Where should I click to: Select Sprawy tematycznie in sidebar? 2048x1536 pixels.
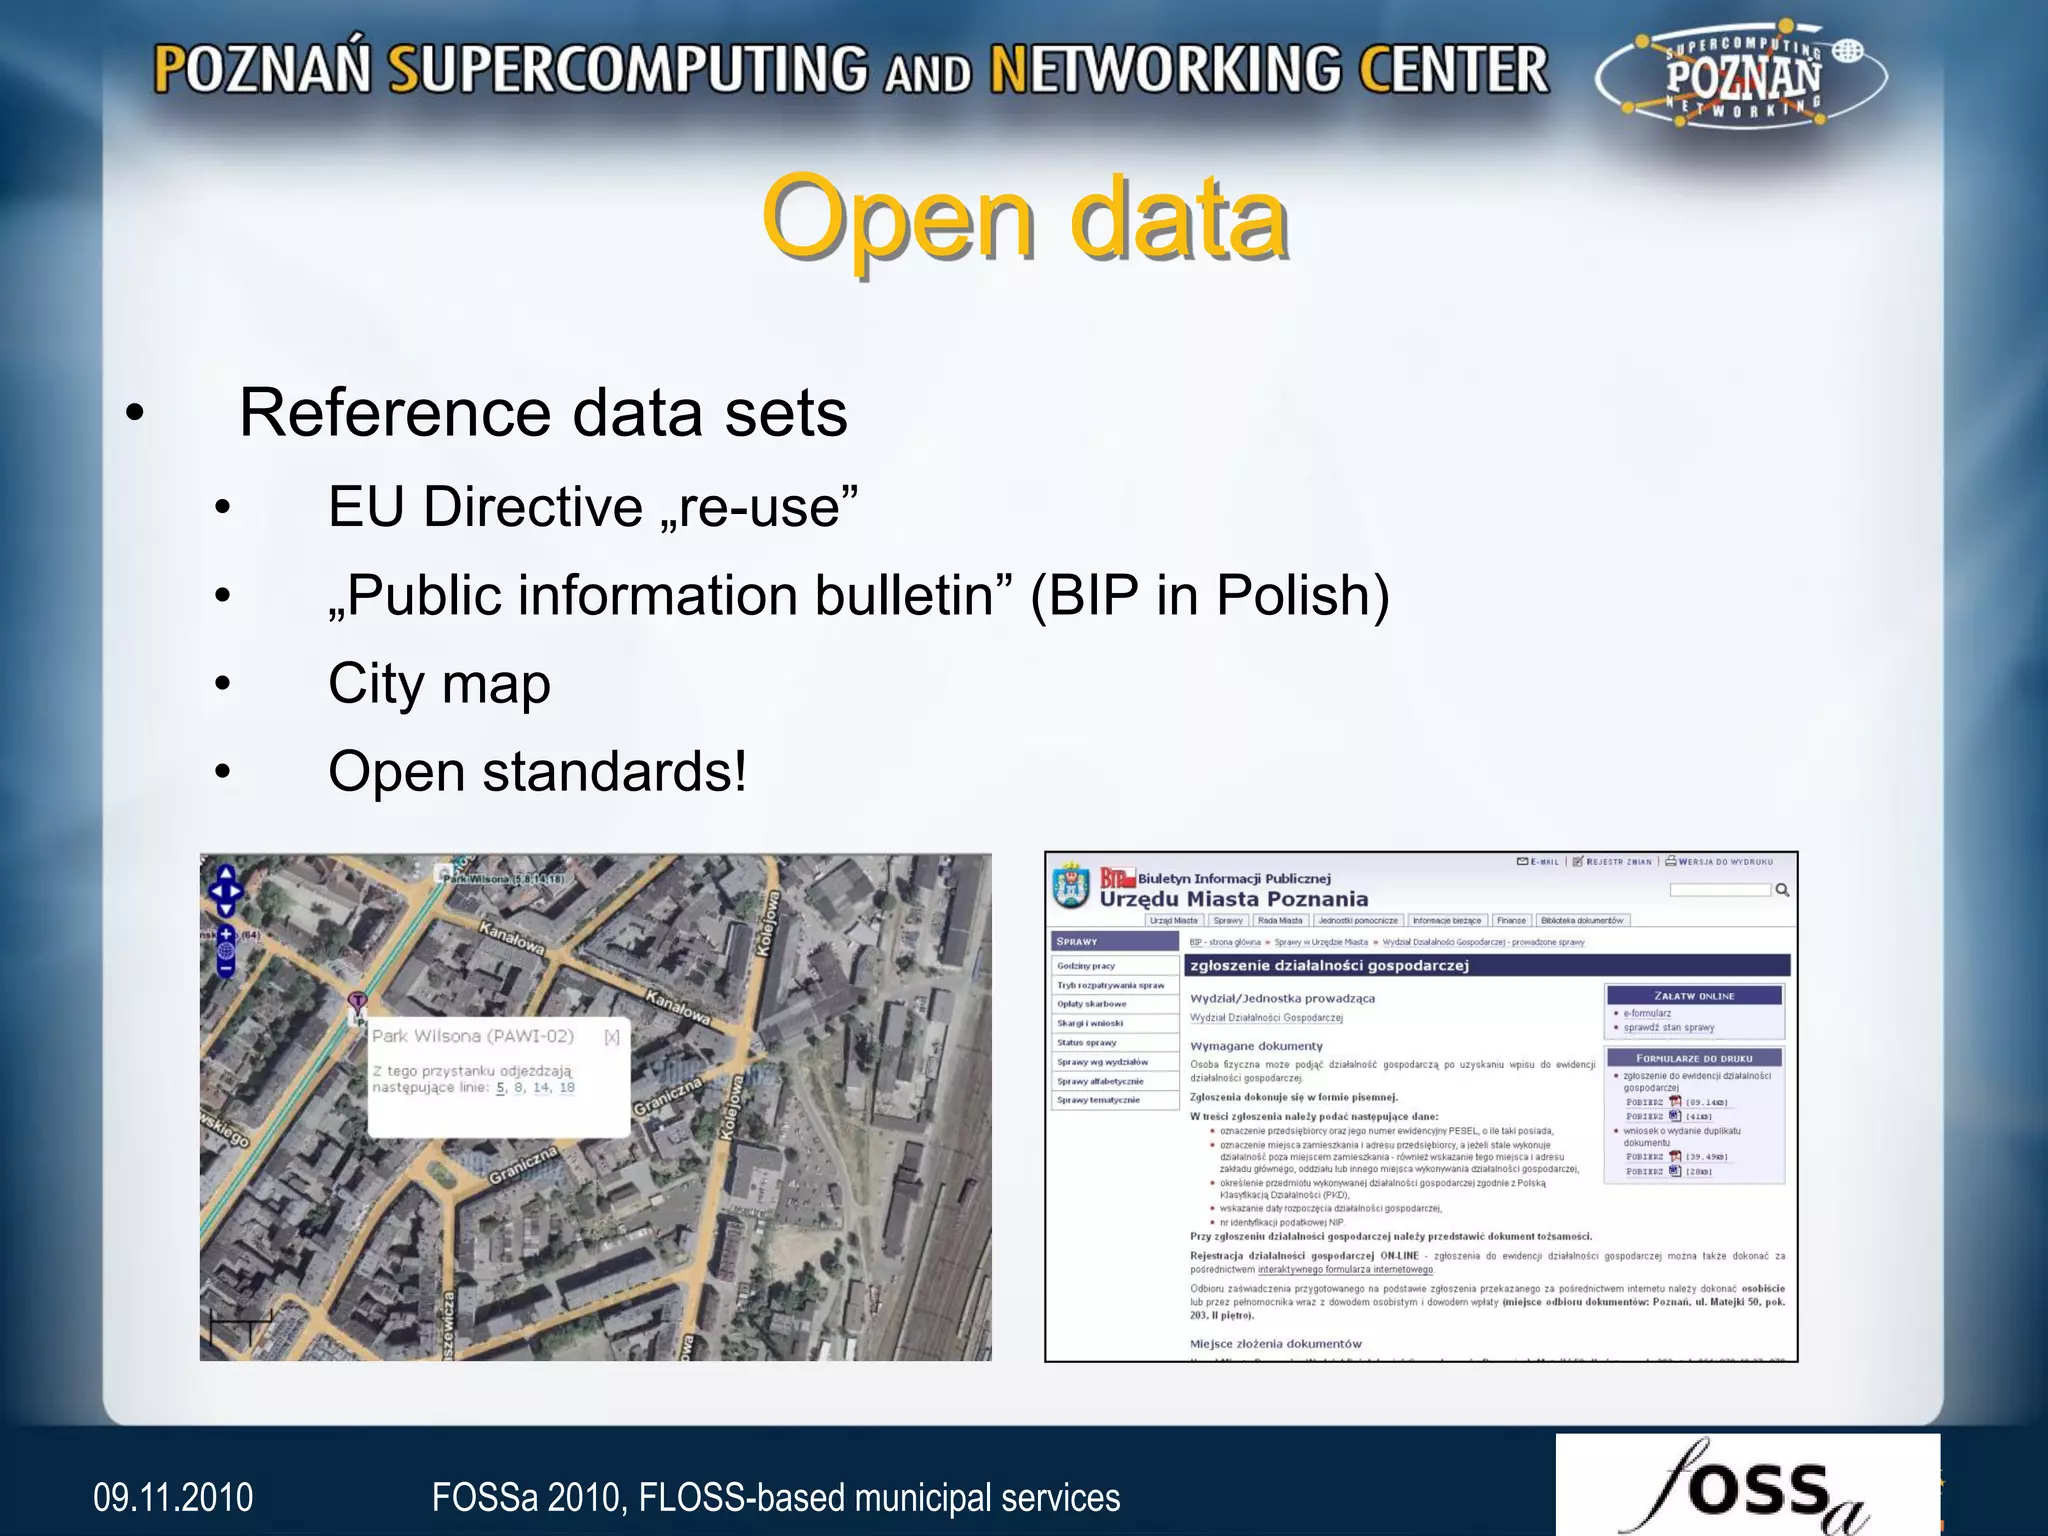coord(1115,1100)
